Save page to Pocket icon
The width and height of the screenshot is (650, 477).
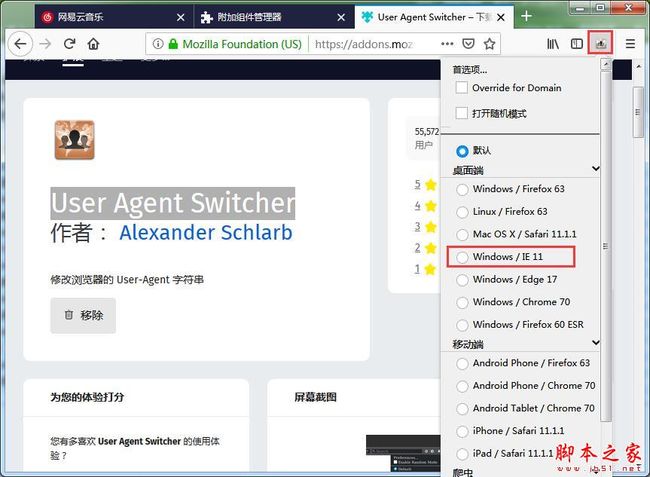468,44
